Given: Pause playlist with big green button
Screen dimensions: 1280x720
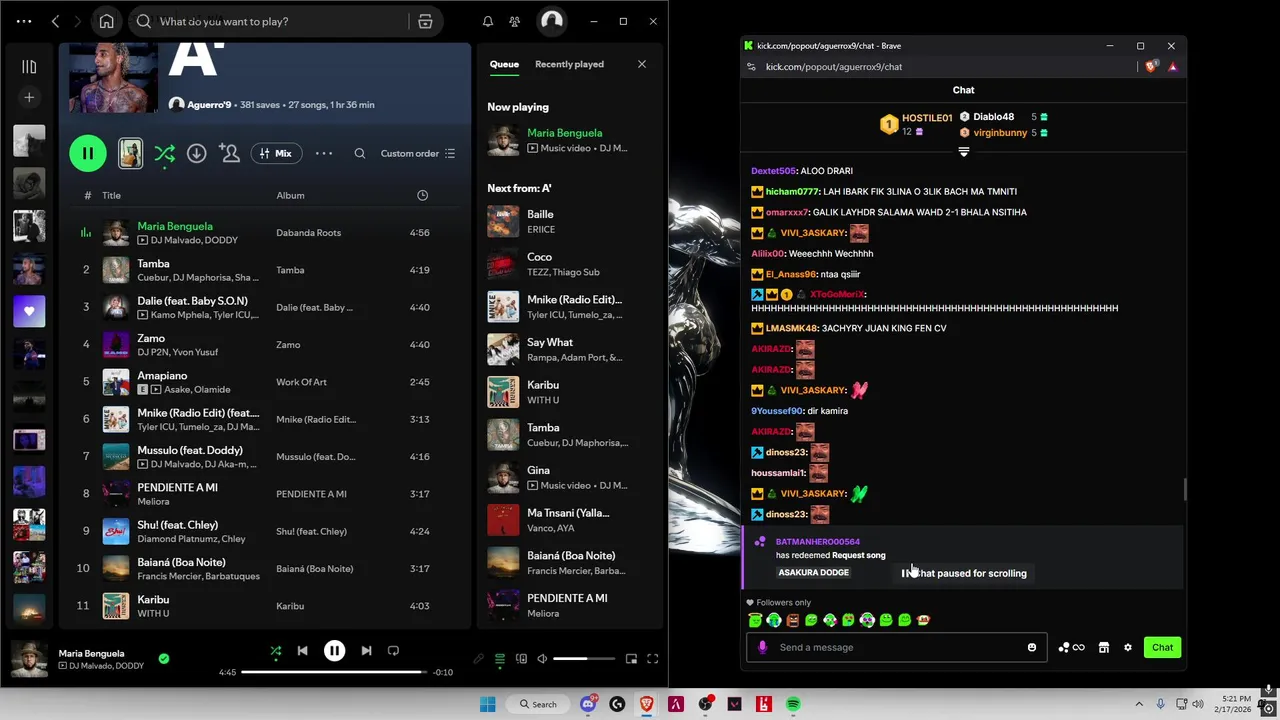Looking at the screenshot, I should tap(88, 153).
